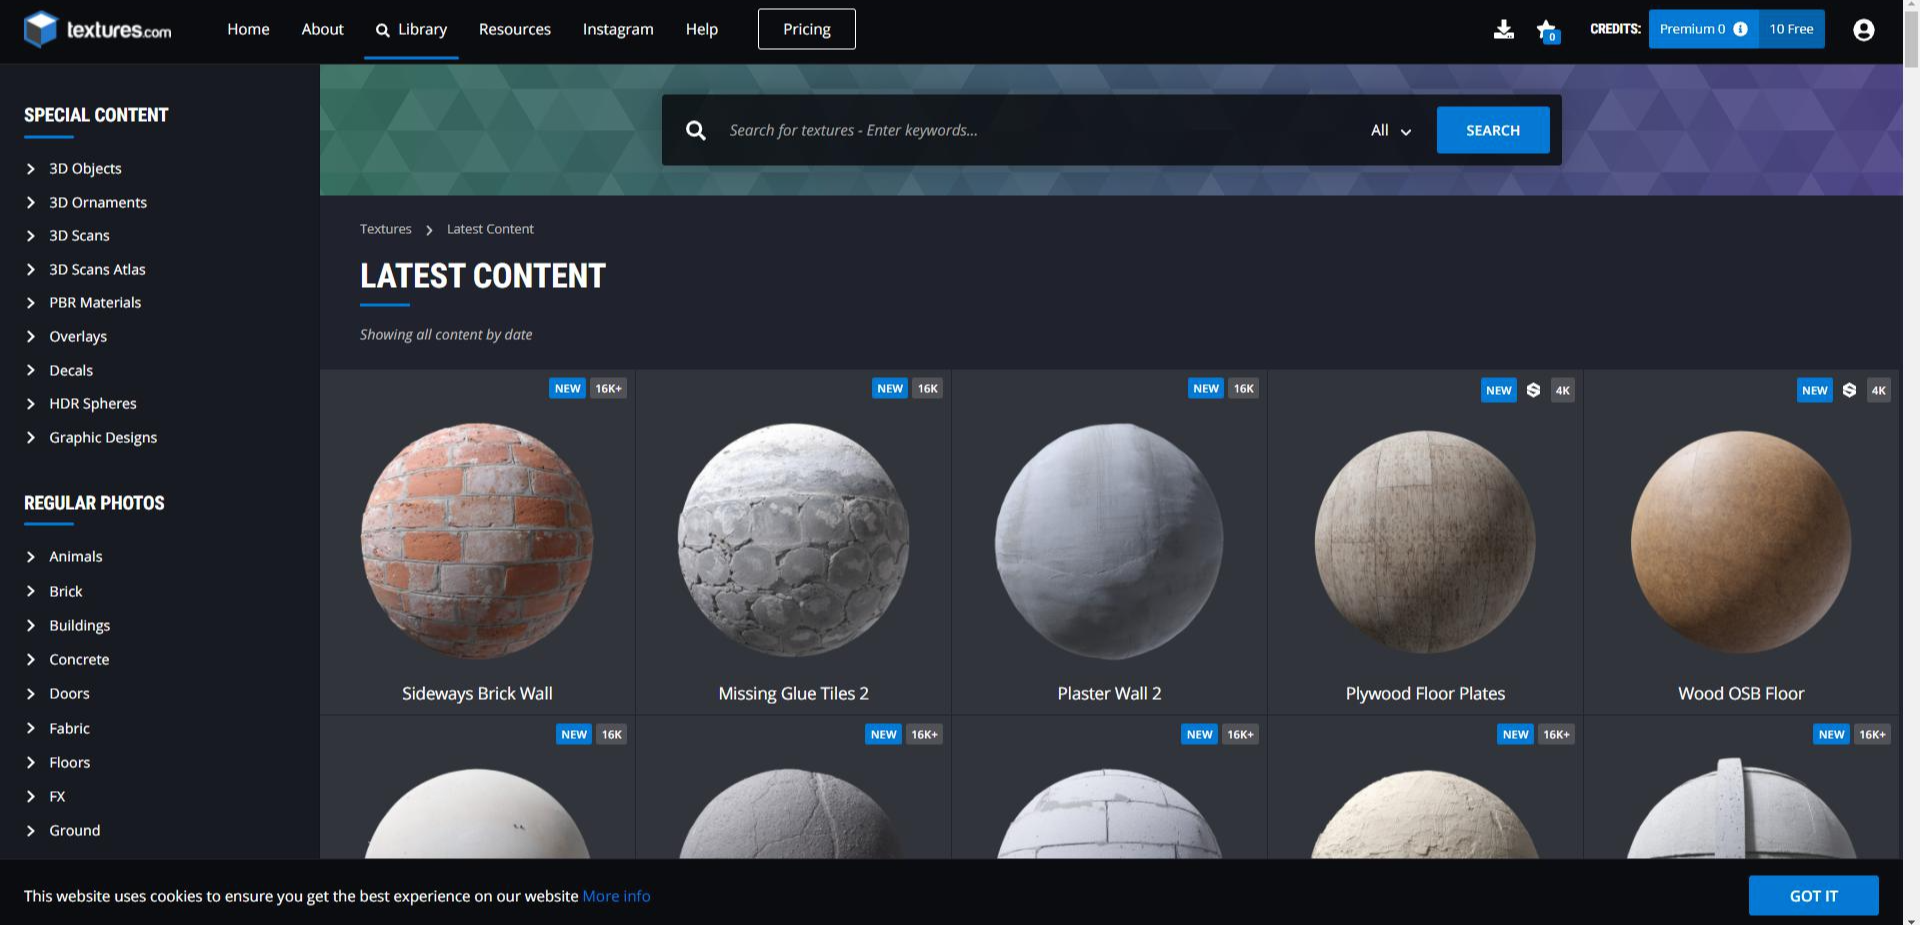Click Latest Content breadcrumb
The height and width of the screenshot is (925, 1920).
490,229
